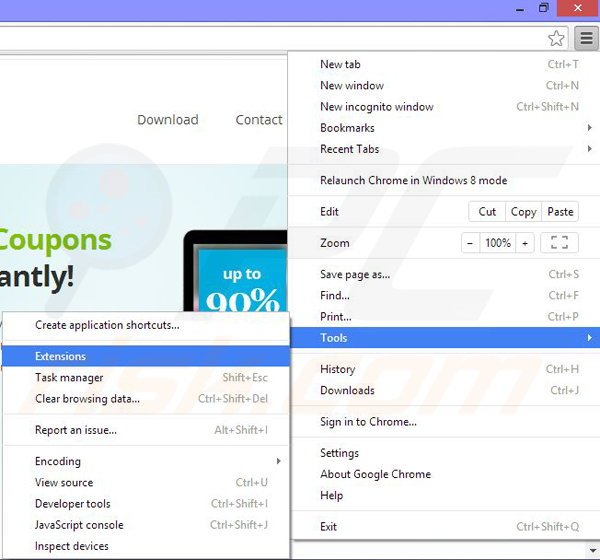Open the Tools menu entry
The image size is (600, 560).
tap(445, 338)
